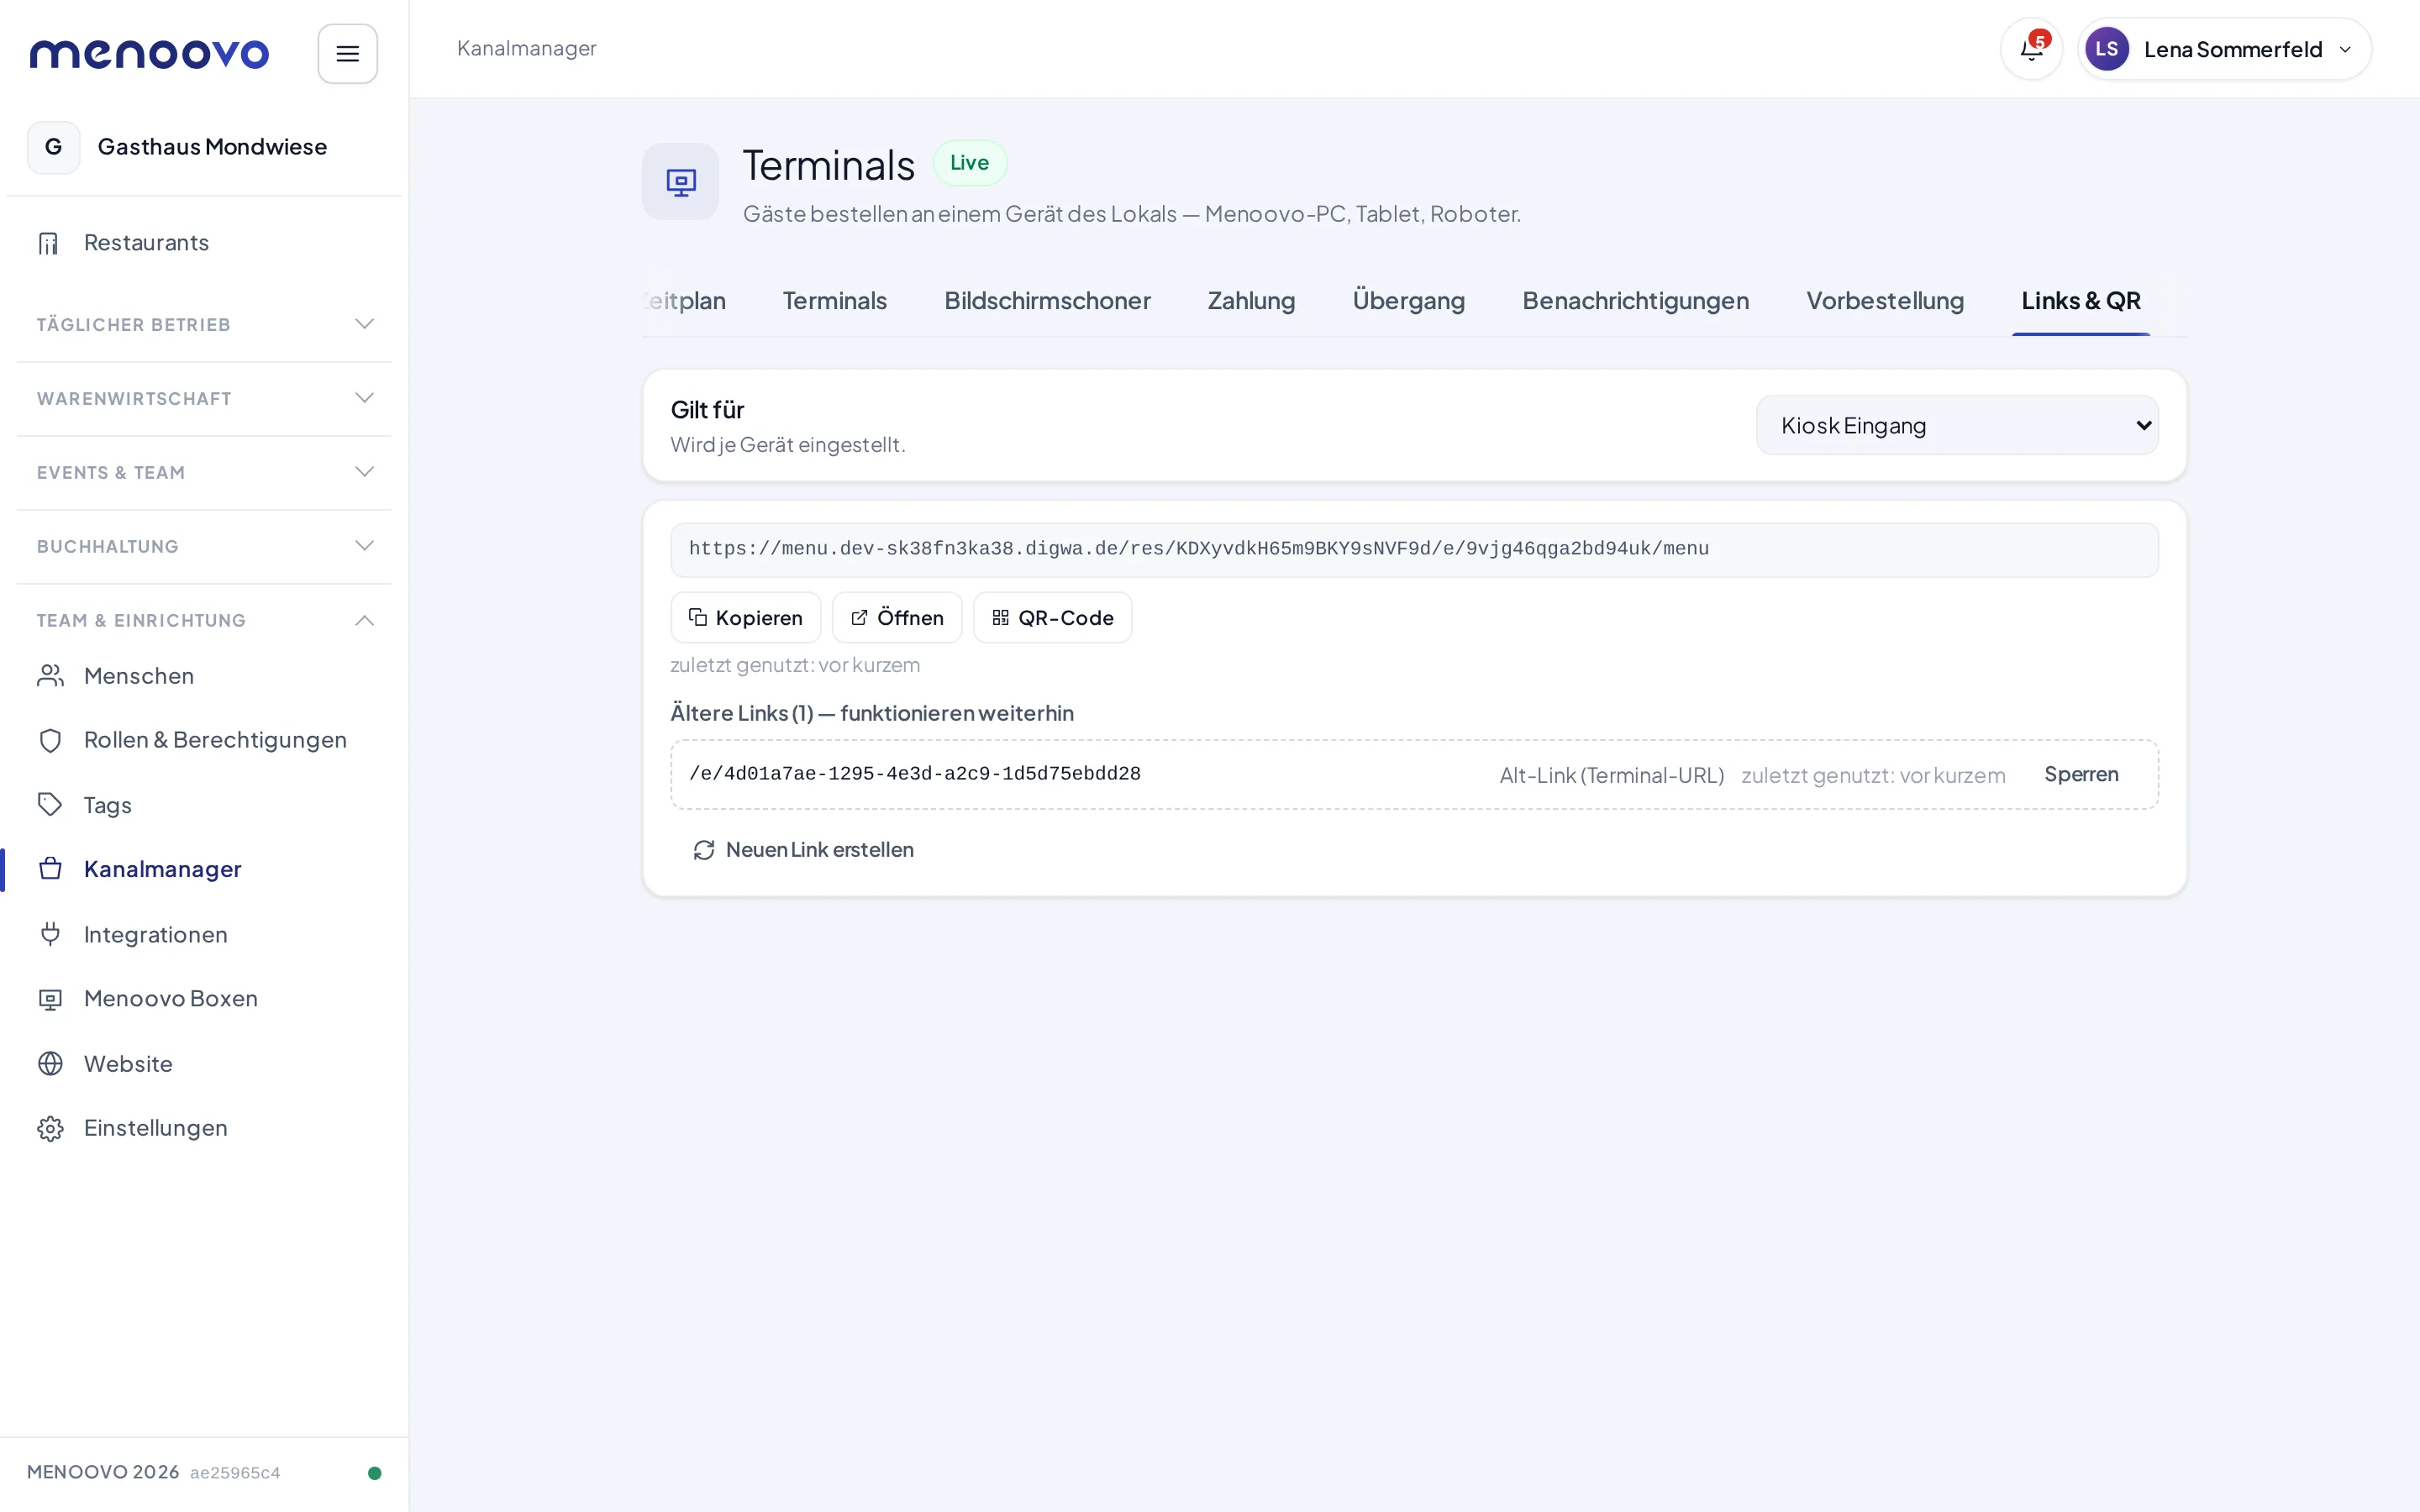Click the Terminals page header icon

tap(680, 181)
